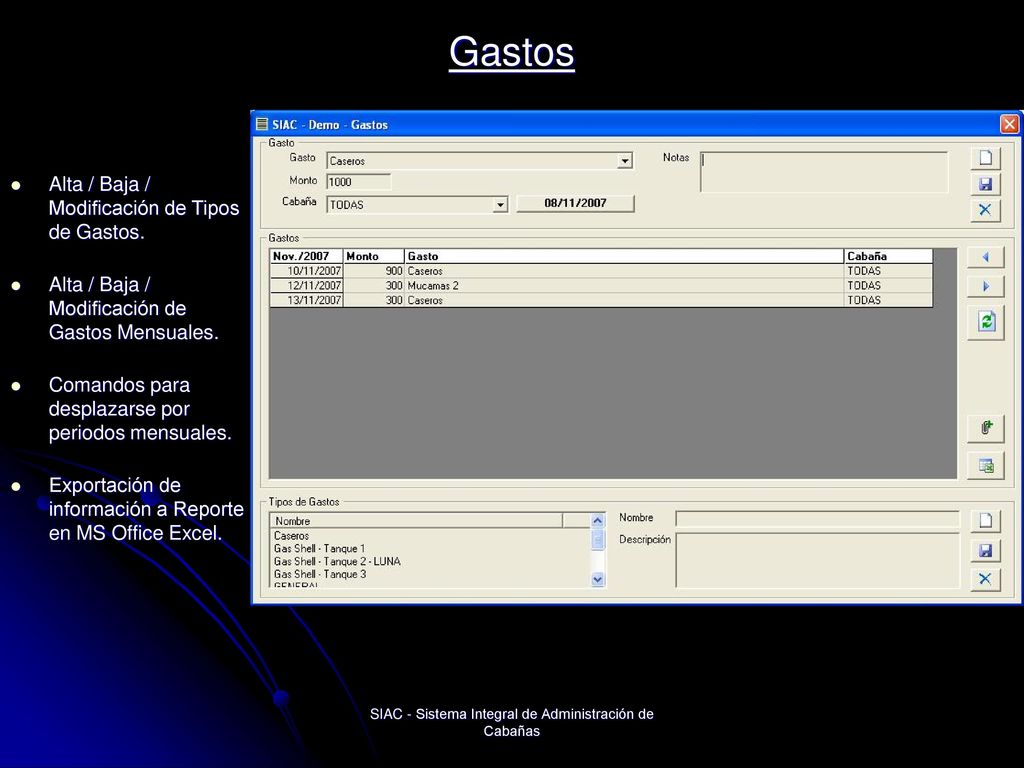
Task: Click the 900 amount cell
Action: (374, 271)
